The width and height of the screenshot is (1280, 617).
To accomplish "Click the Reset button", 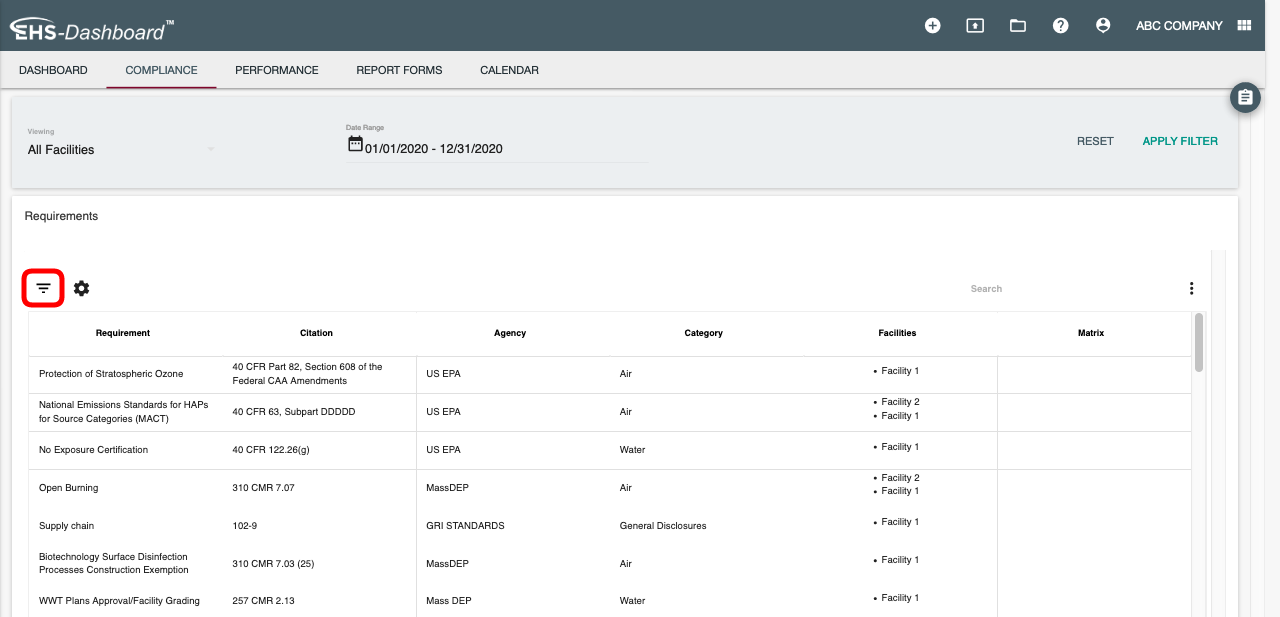I will coord(1095,141).
